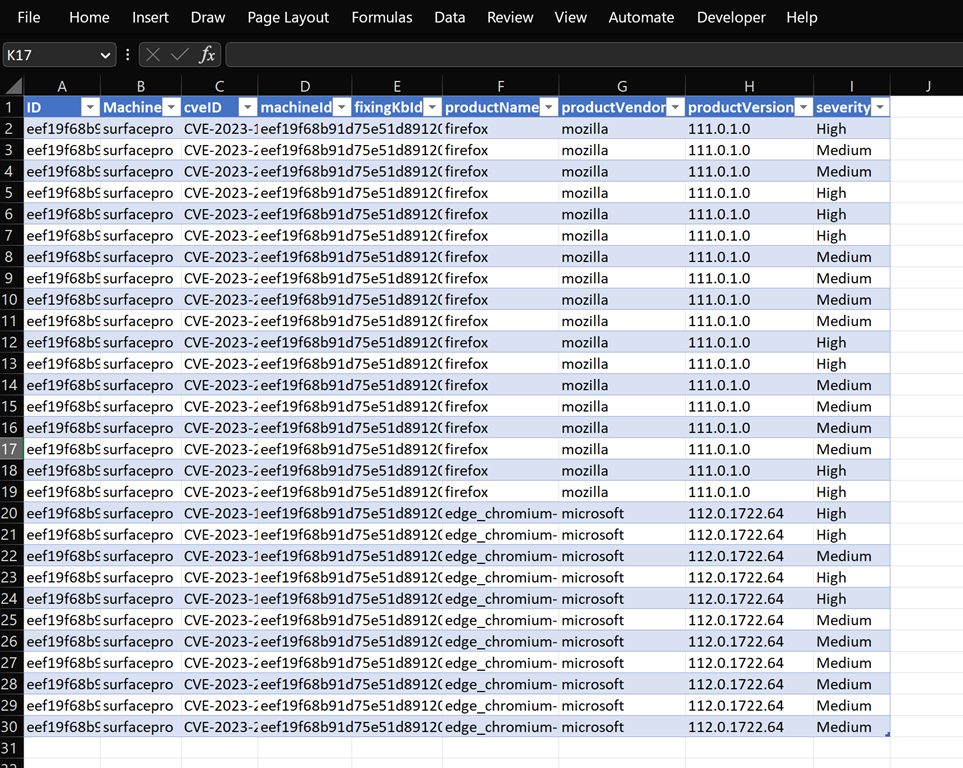Select column H header
Viewport: 963px width, 768px height.
[x=749, y=86]
